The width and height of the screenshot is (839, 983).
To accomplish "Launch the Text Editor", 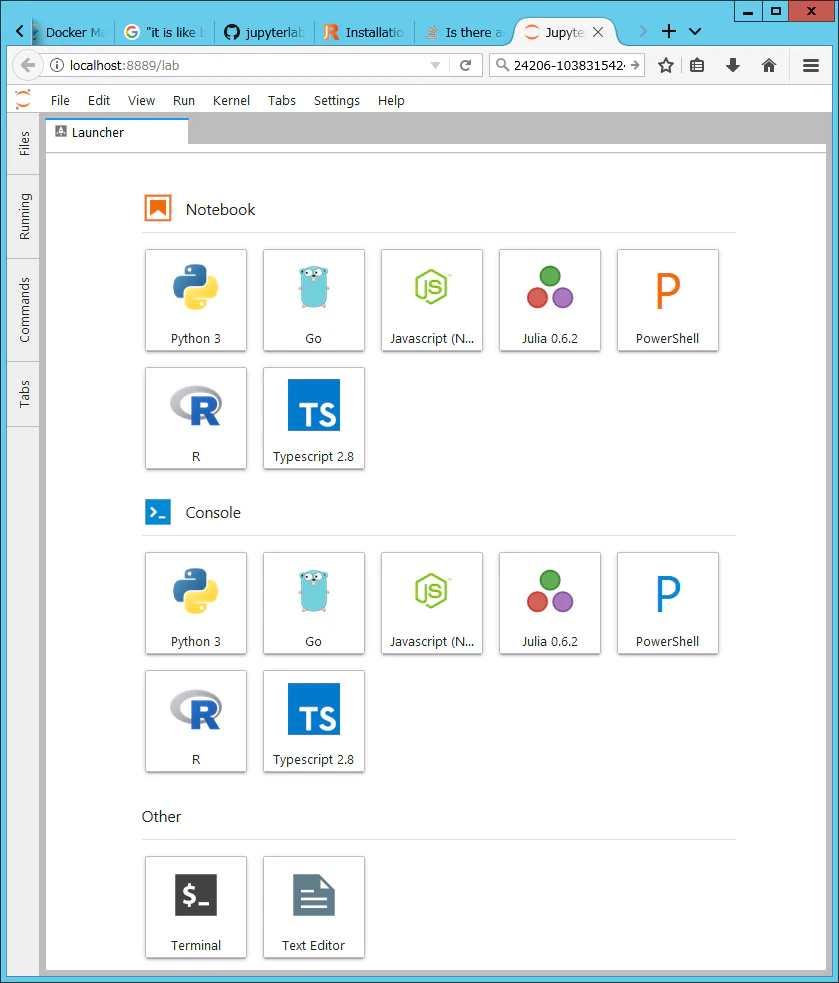I will [x=314, y=907].
